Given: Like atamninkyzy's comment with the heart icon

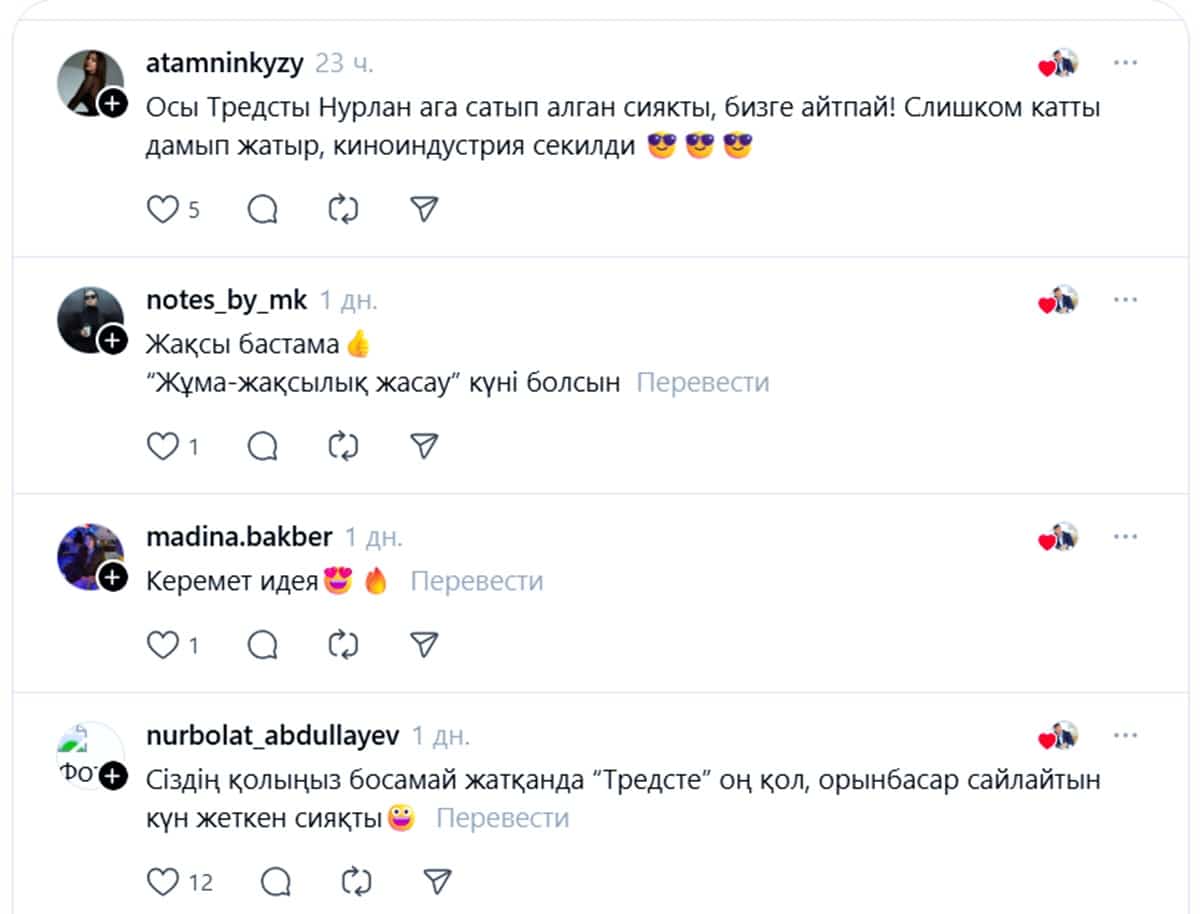Looking at the screenshot, I should tap(163, 208).
